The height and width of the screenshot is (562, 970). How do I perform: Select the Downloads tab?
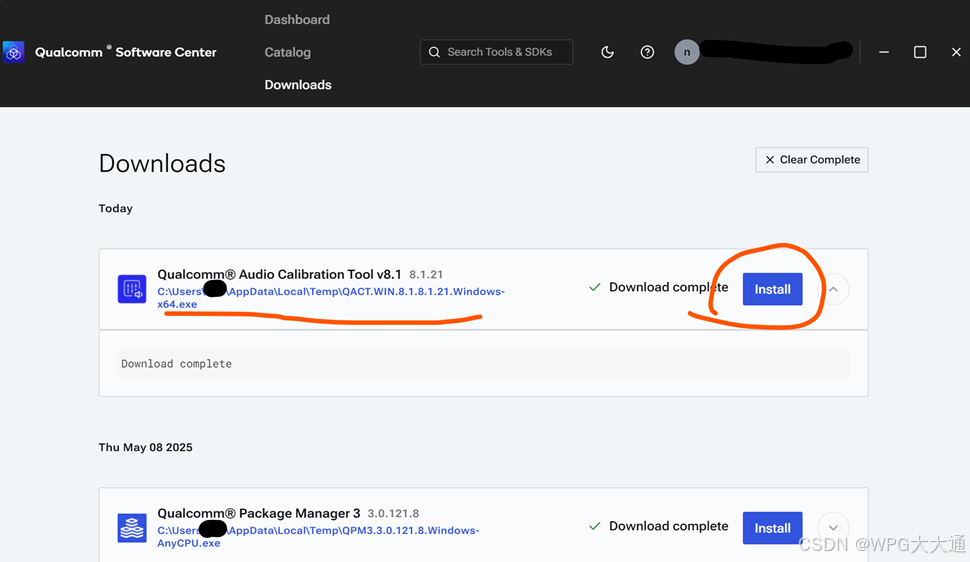tap(298, 85)
